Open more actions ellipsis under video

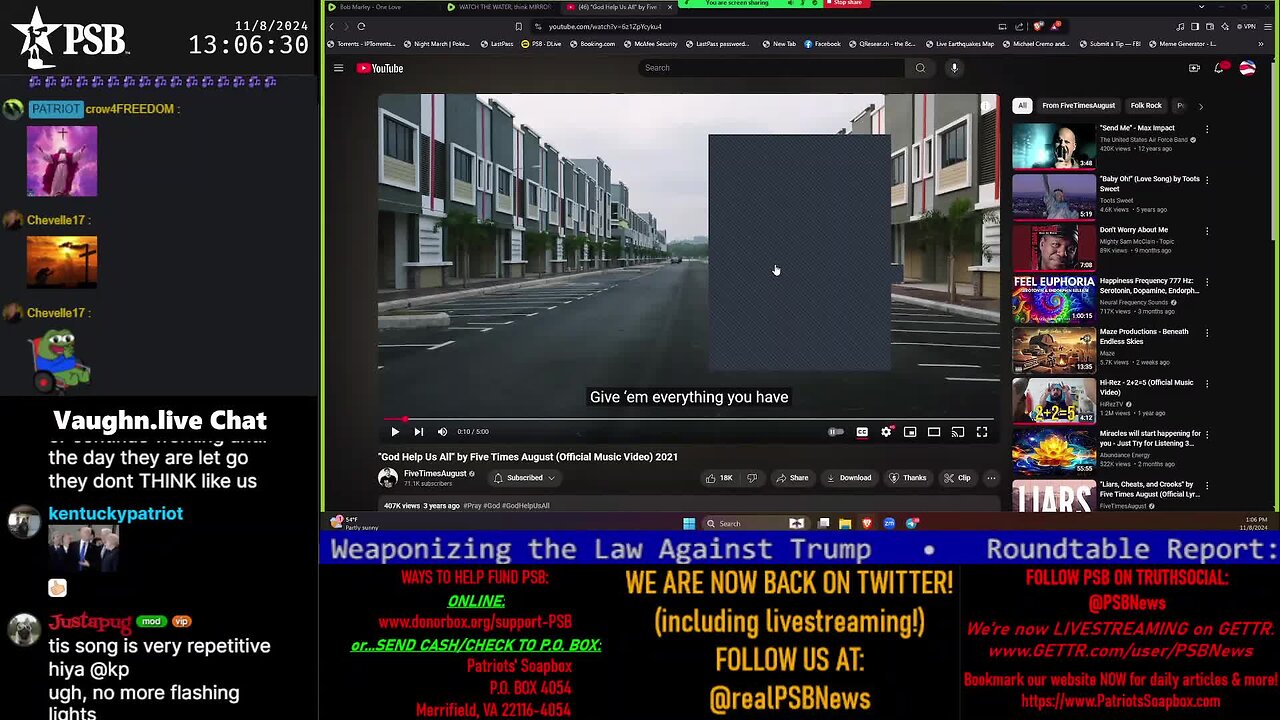point(991,478)
